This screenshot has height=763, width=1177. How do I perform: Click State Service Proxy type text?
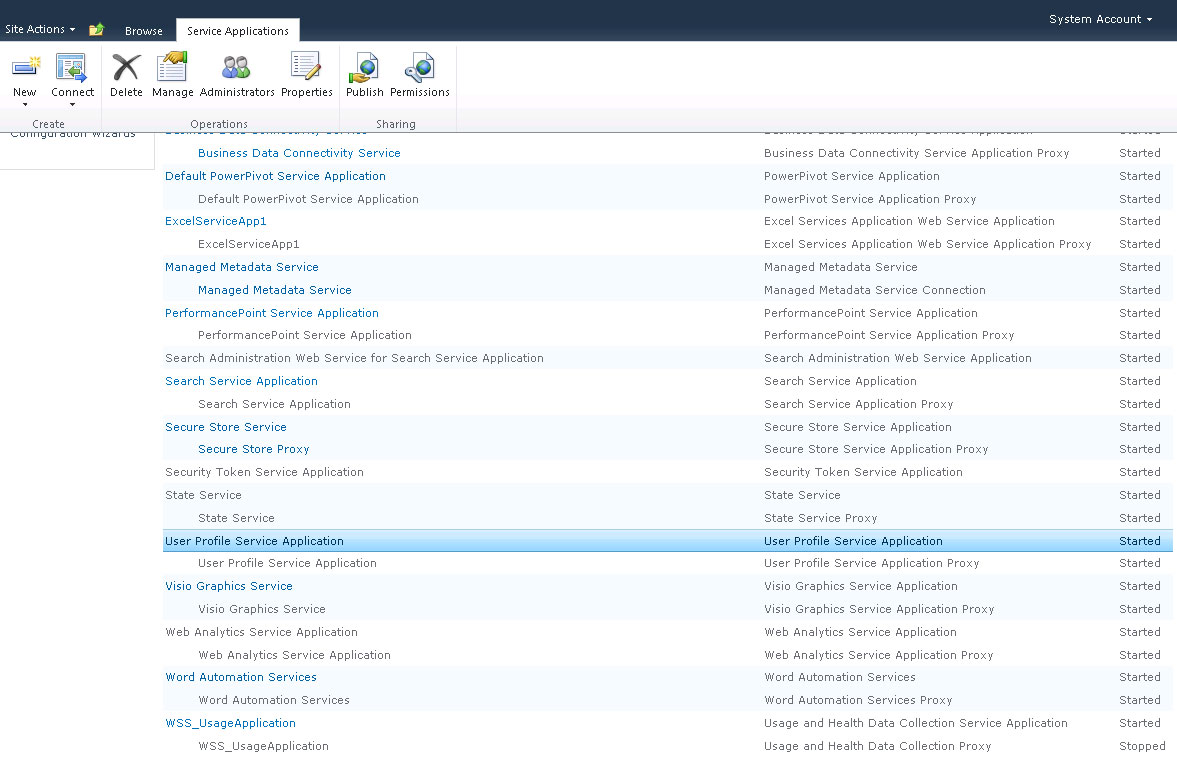tap(820, 518)
